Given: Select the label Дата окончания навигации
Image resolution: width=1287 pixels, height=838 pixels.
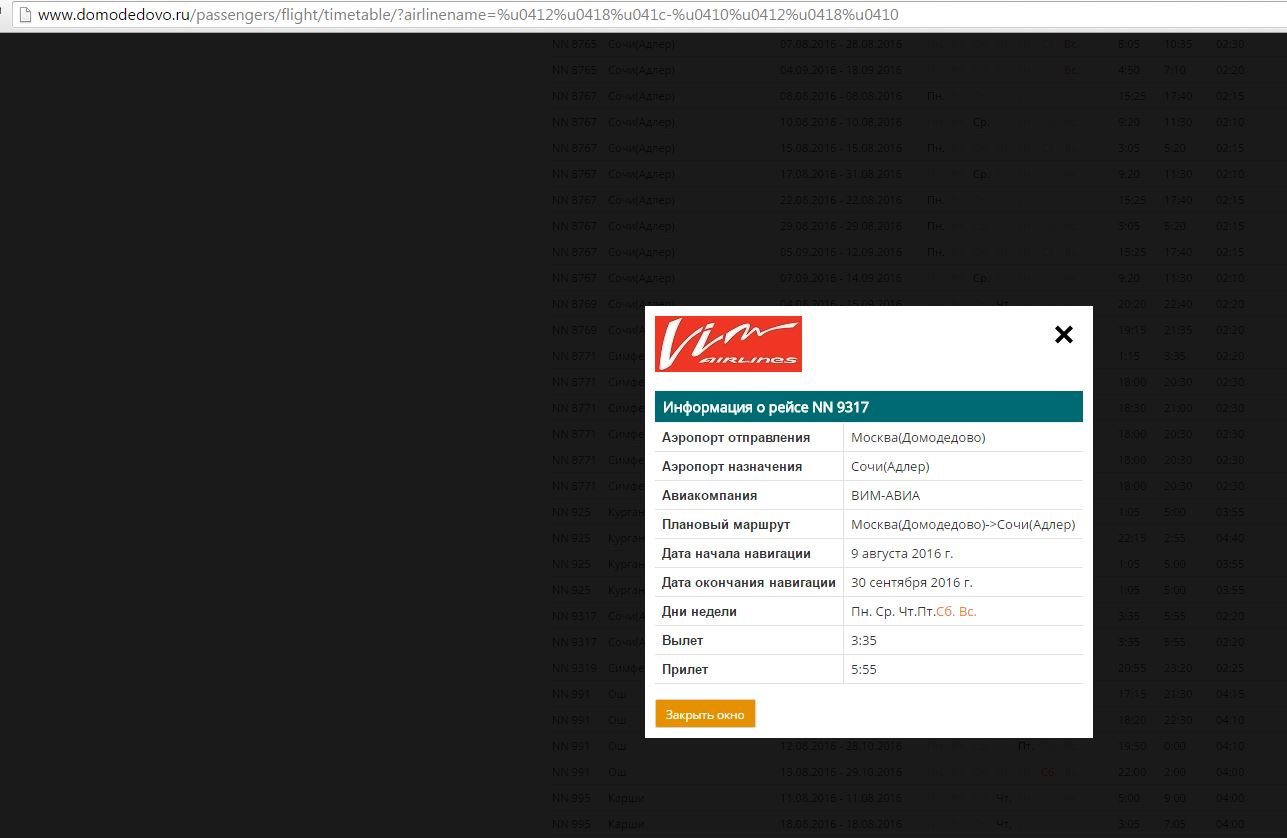Looking at the screenshot, I should coord(749,583).
